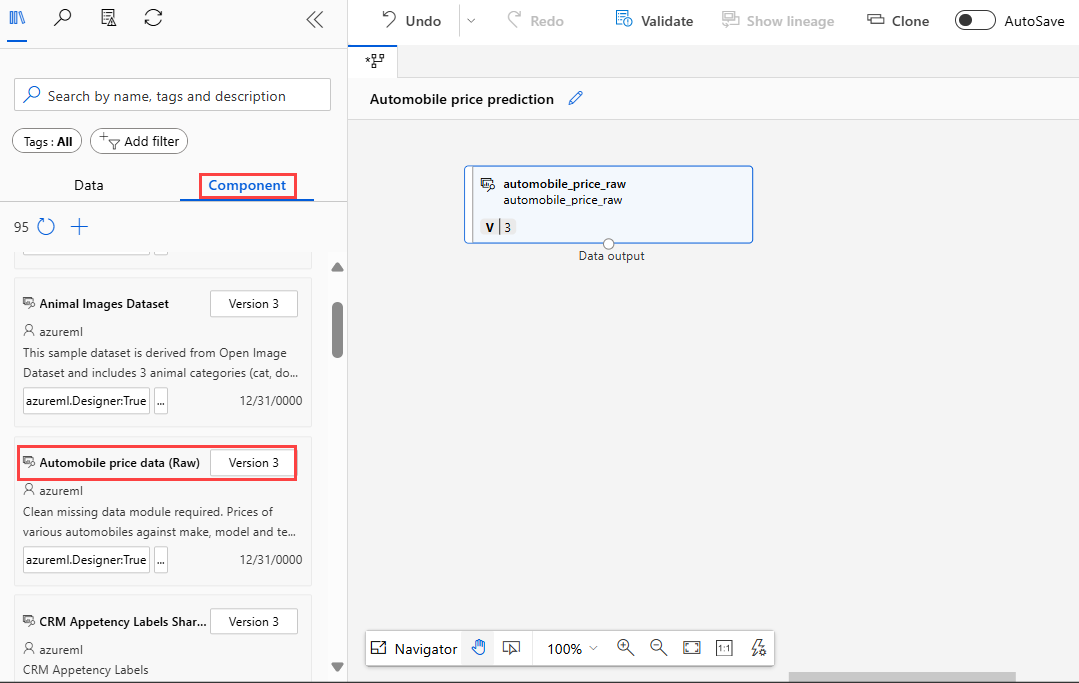The image size is (1079, 683).
Task: Click the Navigator map icon
Action: (378, 648)
